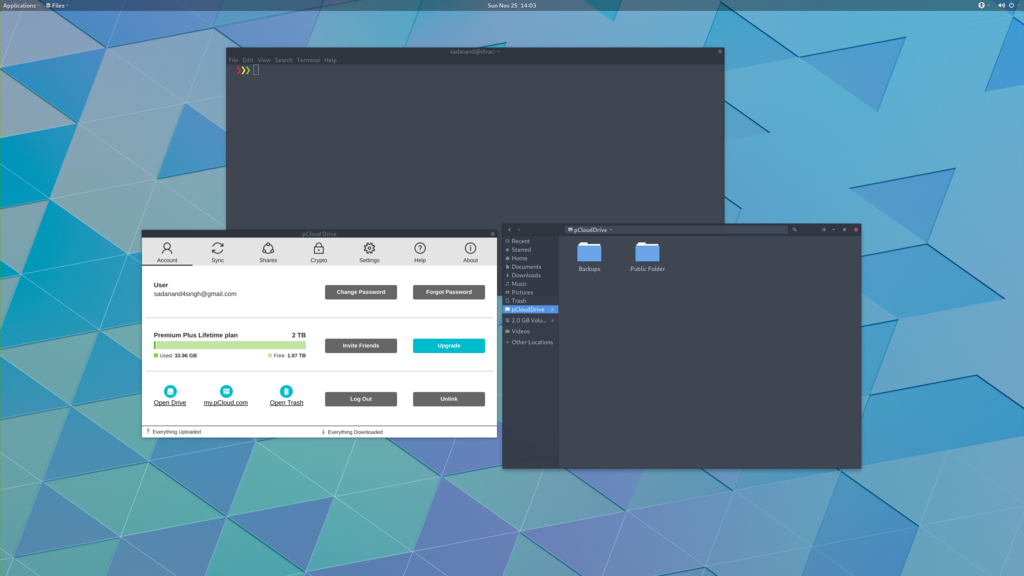
Task: Eject the 2.0 GB Volume via eject icon
Action: 552,321
